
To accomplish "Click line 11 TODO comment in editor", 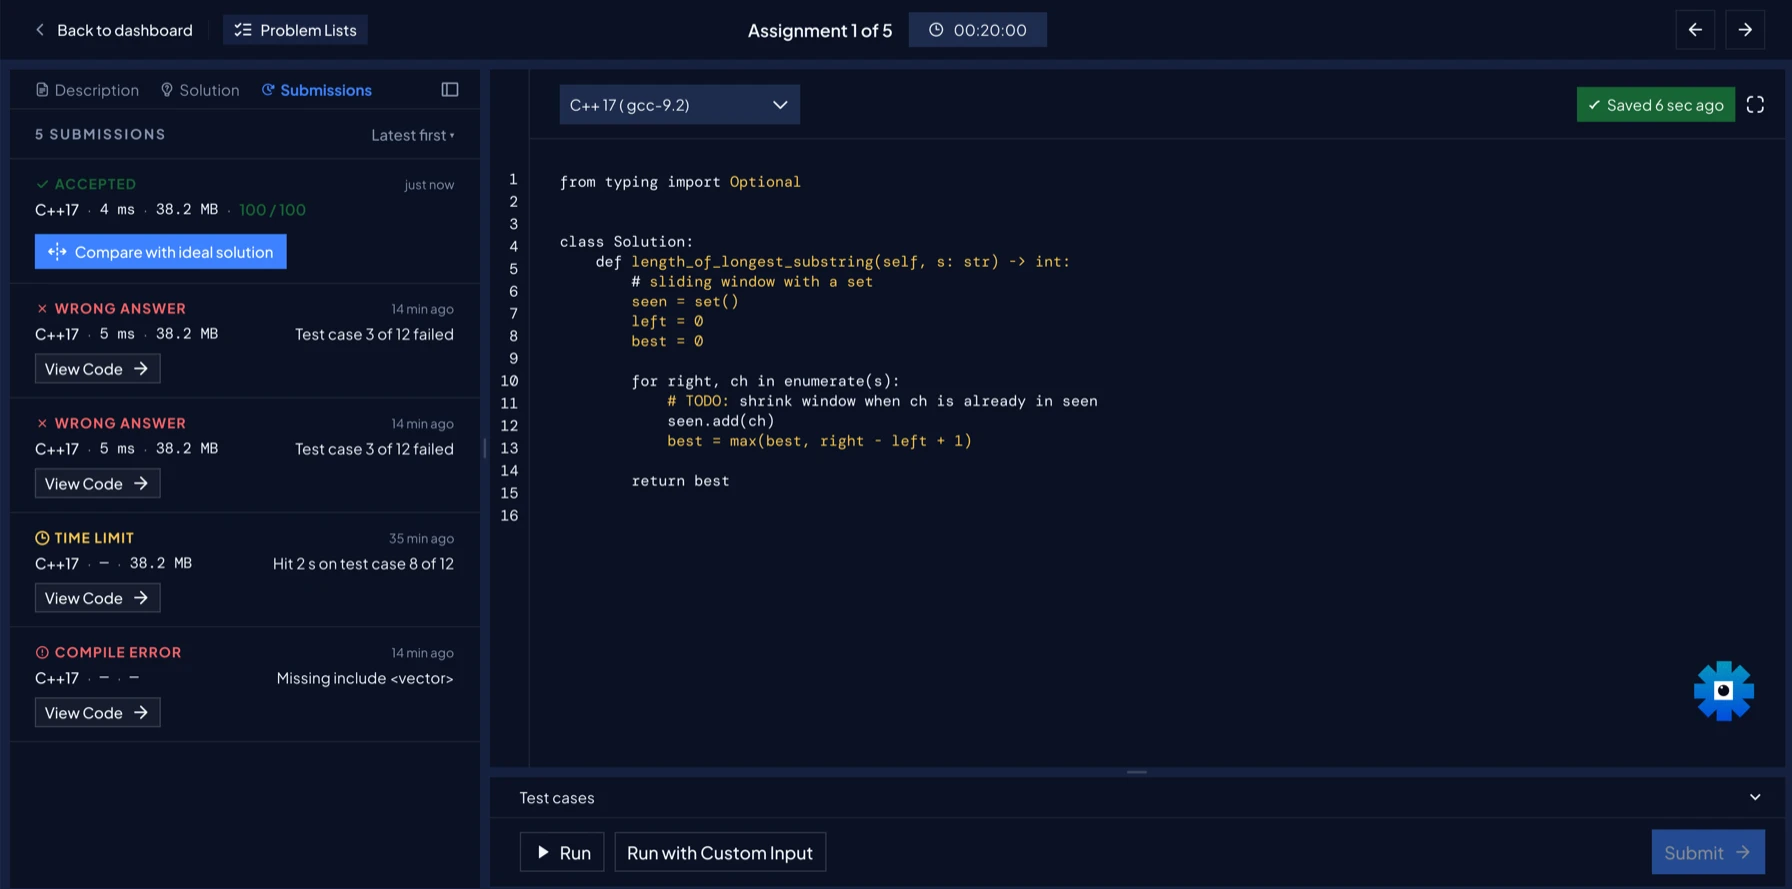I will [x=883, y=401].
